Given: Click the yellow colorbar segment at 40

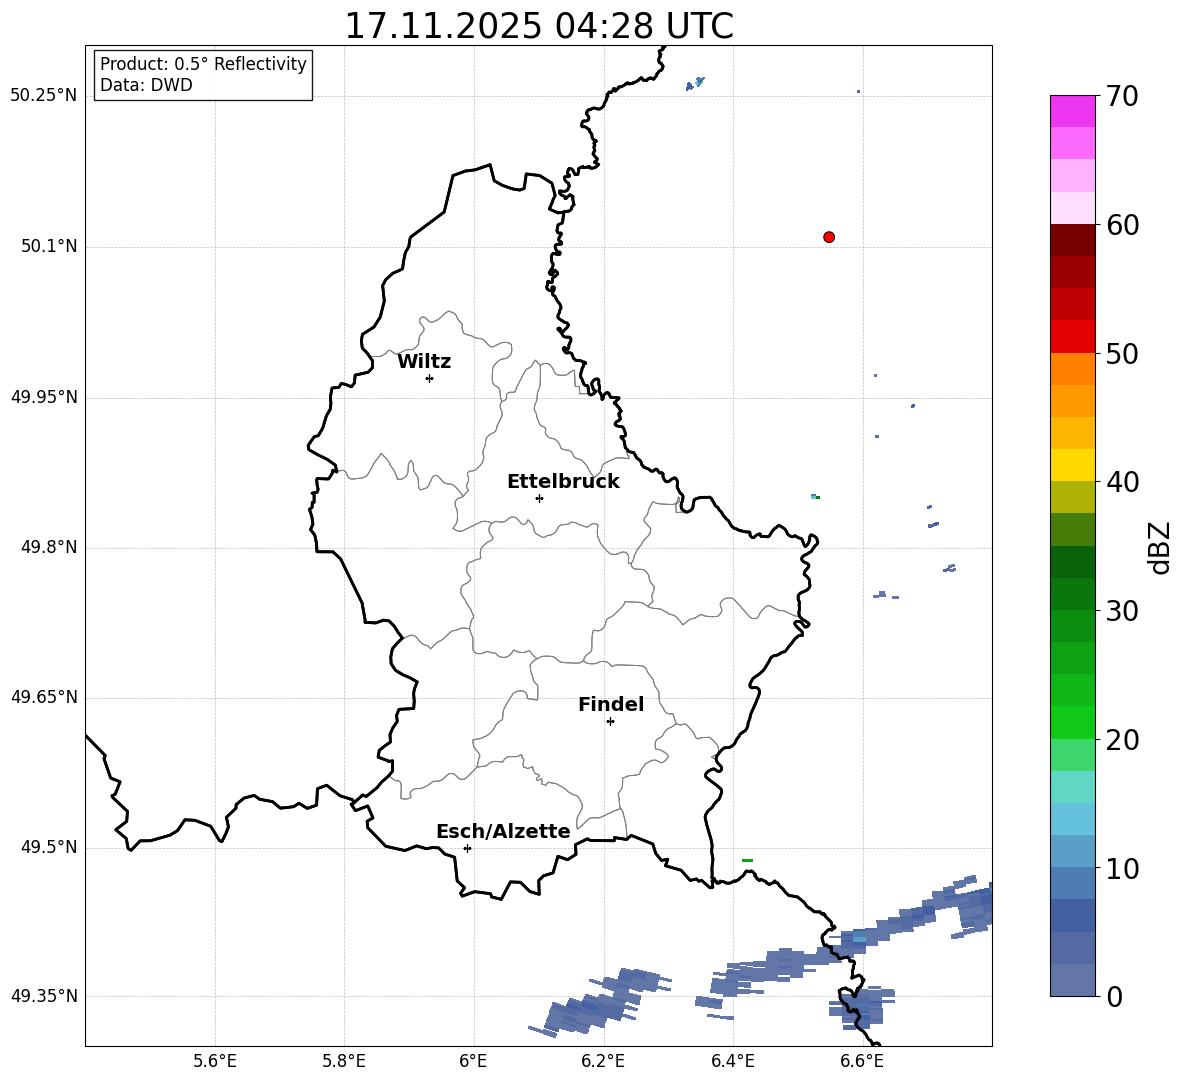Looking at the screenshot, I should pos(1072,465).
